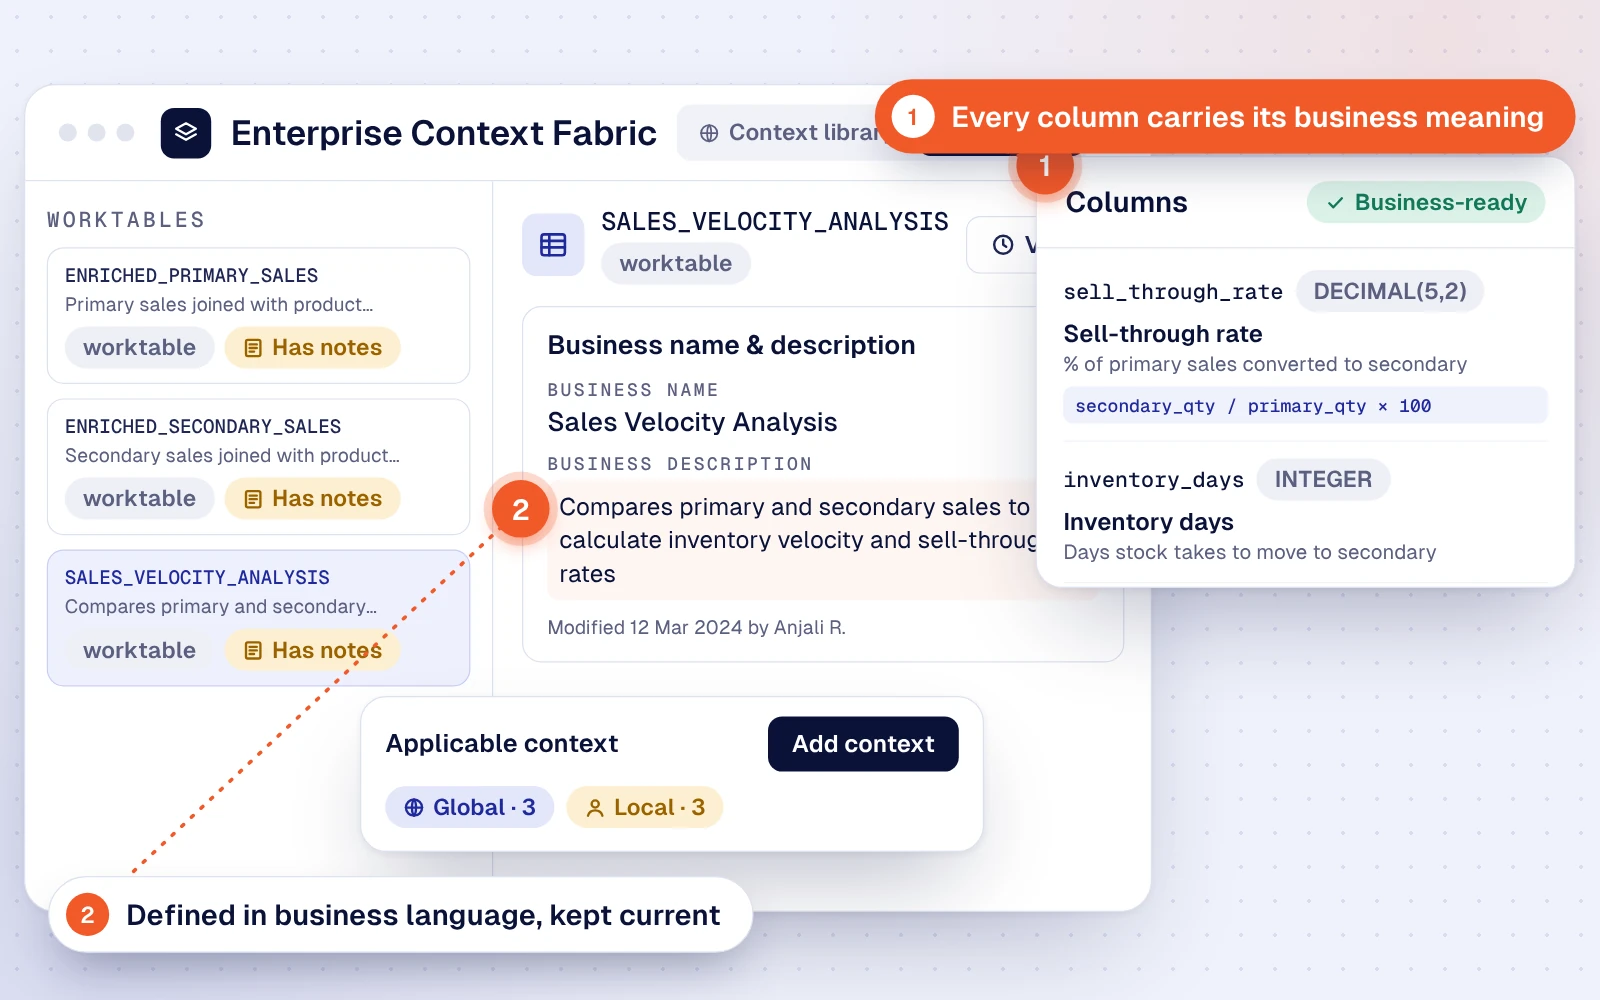
Task: Click the secondary_qty / primary_qty × 100 formula
Action: tap(1305, 406)
